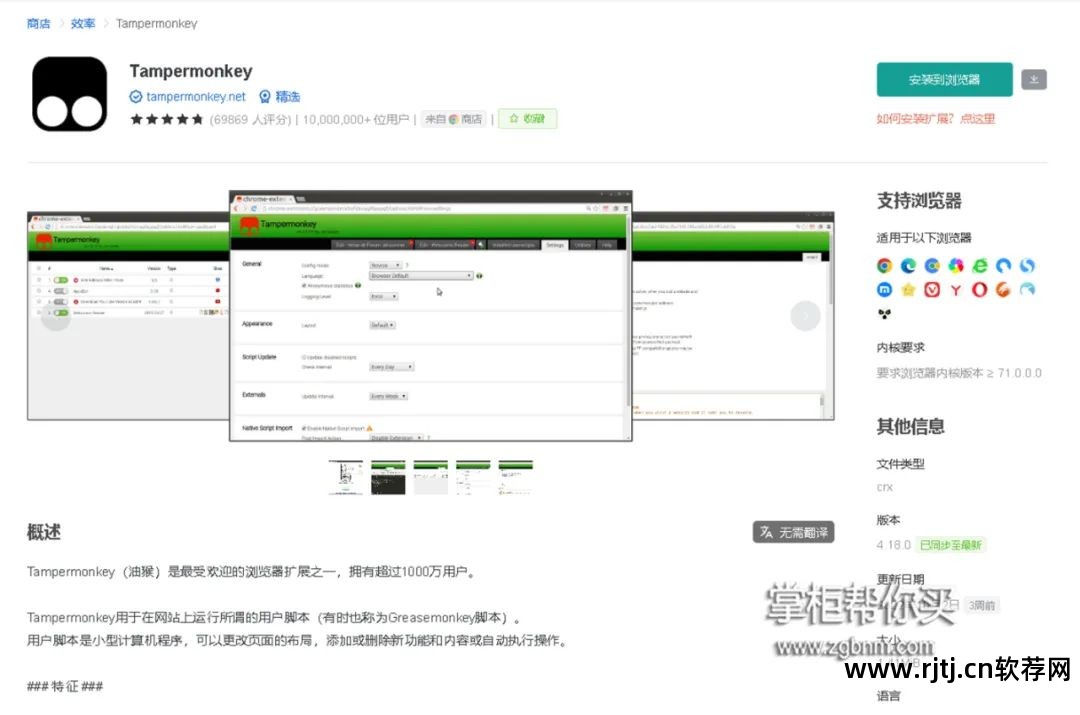Click the Tampermonkey extension title
This screenshot has height=715, width=1080.
pos(191,72)
